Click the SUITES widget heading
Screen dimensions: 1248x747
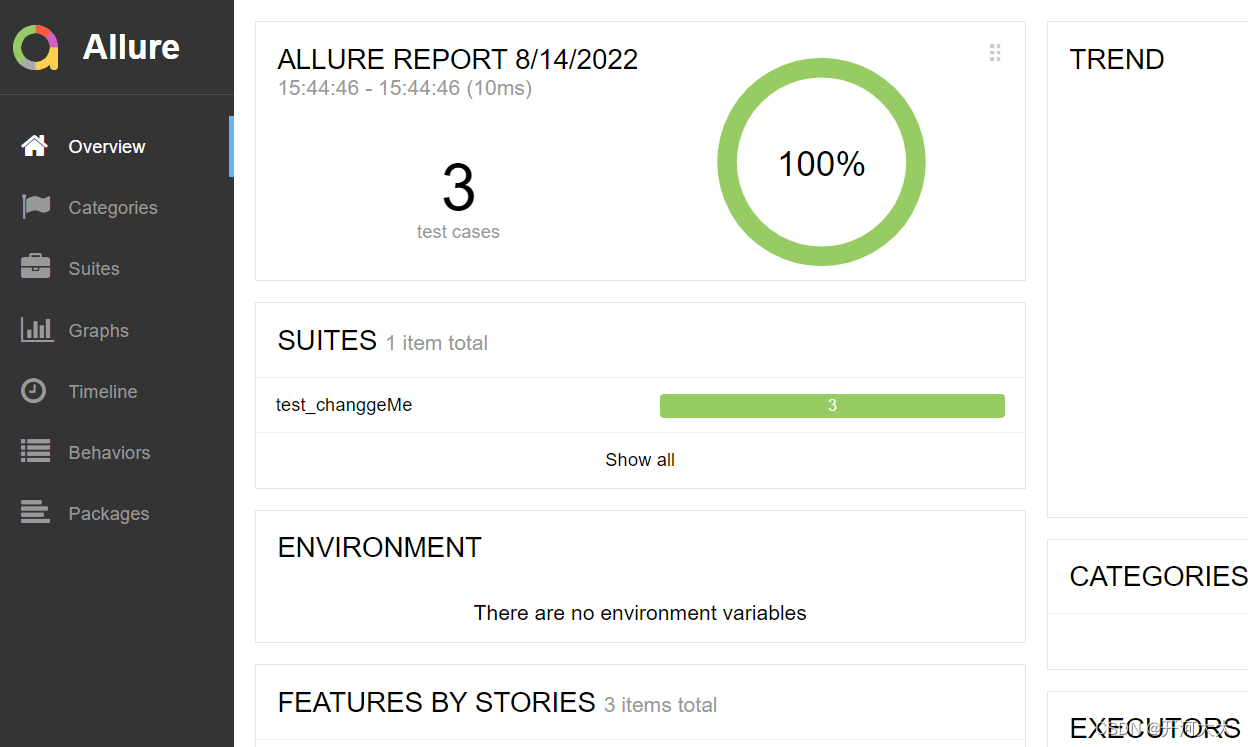327,340
